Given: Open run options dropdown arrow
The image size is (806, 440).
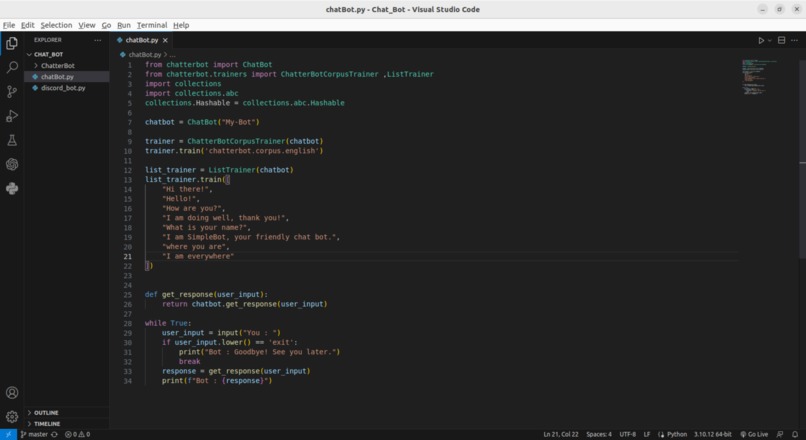Looking at the screenshot, I should (770, 41).
